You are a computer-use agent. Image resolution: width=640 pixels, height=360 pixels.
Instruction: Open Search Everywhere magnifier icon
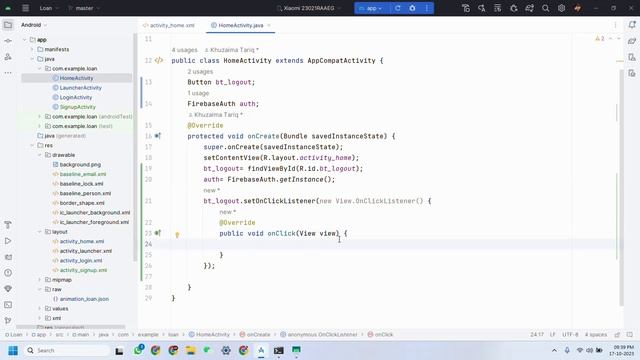545,8
